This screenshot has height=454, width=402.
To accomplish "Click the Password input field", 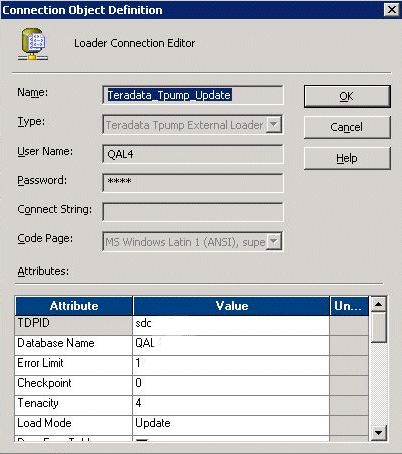I will 193,182.
